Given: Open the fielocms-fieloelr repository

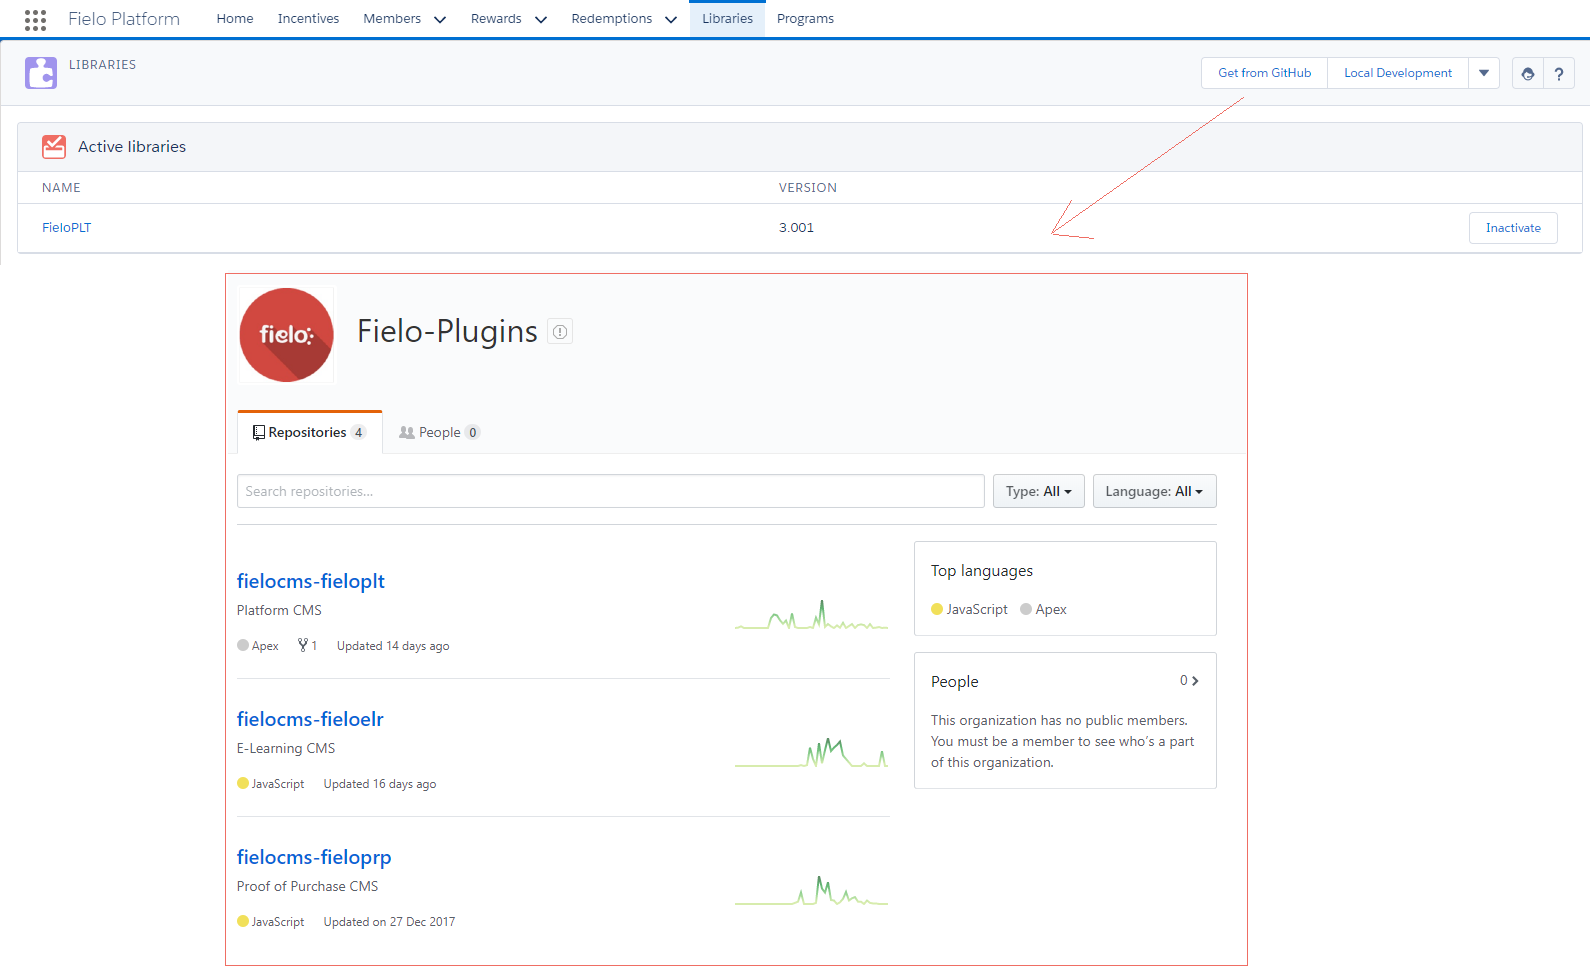Looking at the screenshot, I should [x=310, y=719].
